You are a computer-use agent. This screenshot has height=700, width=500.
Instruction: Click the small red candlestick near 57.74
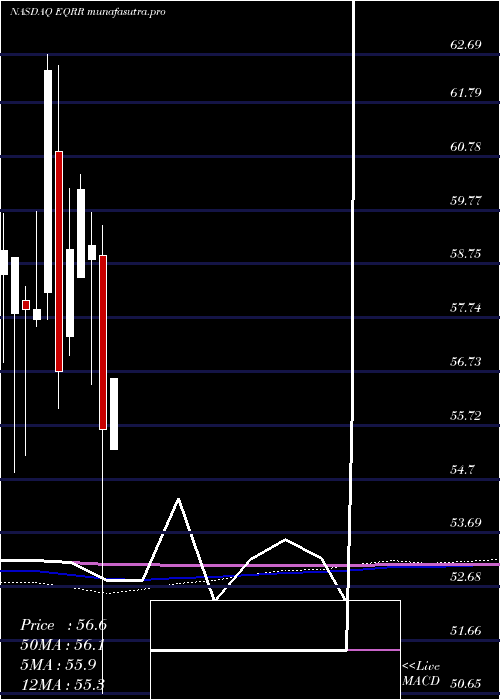(25, 305)
